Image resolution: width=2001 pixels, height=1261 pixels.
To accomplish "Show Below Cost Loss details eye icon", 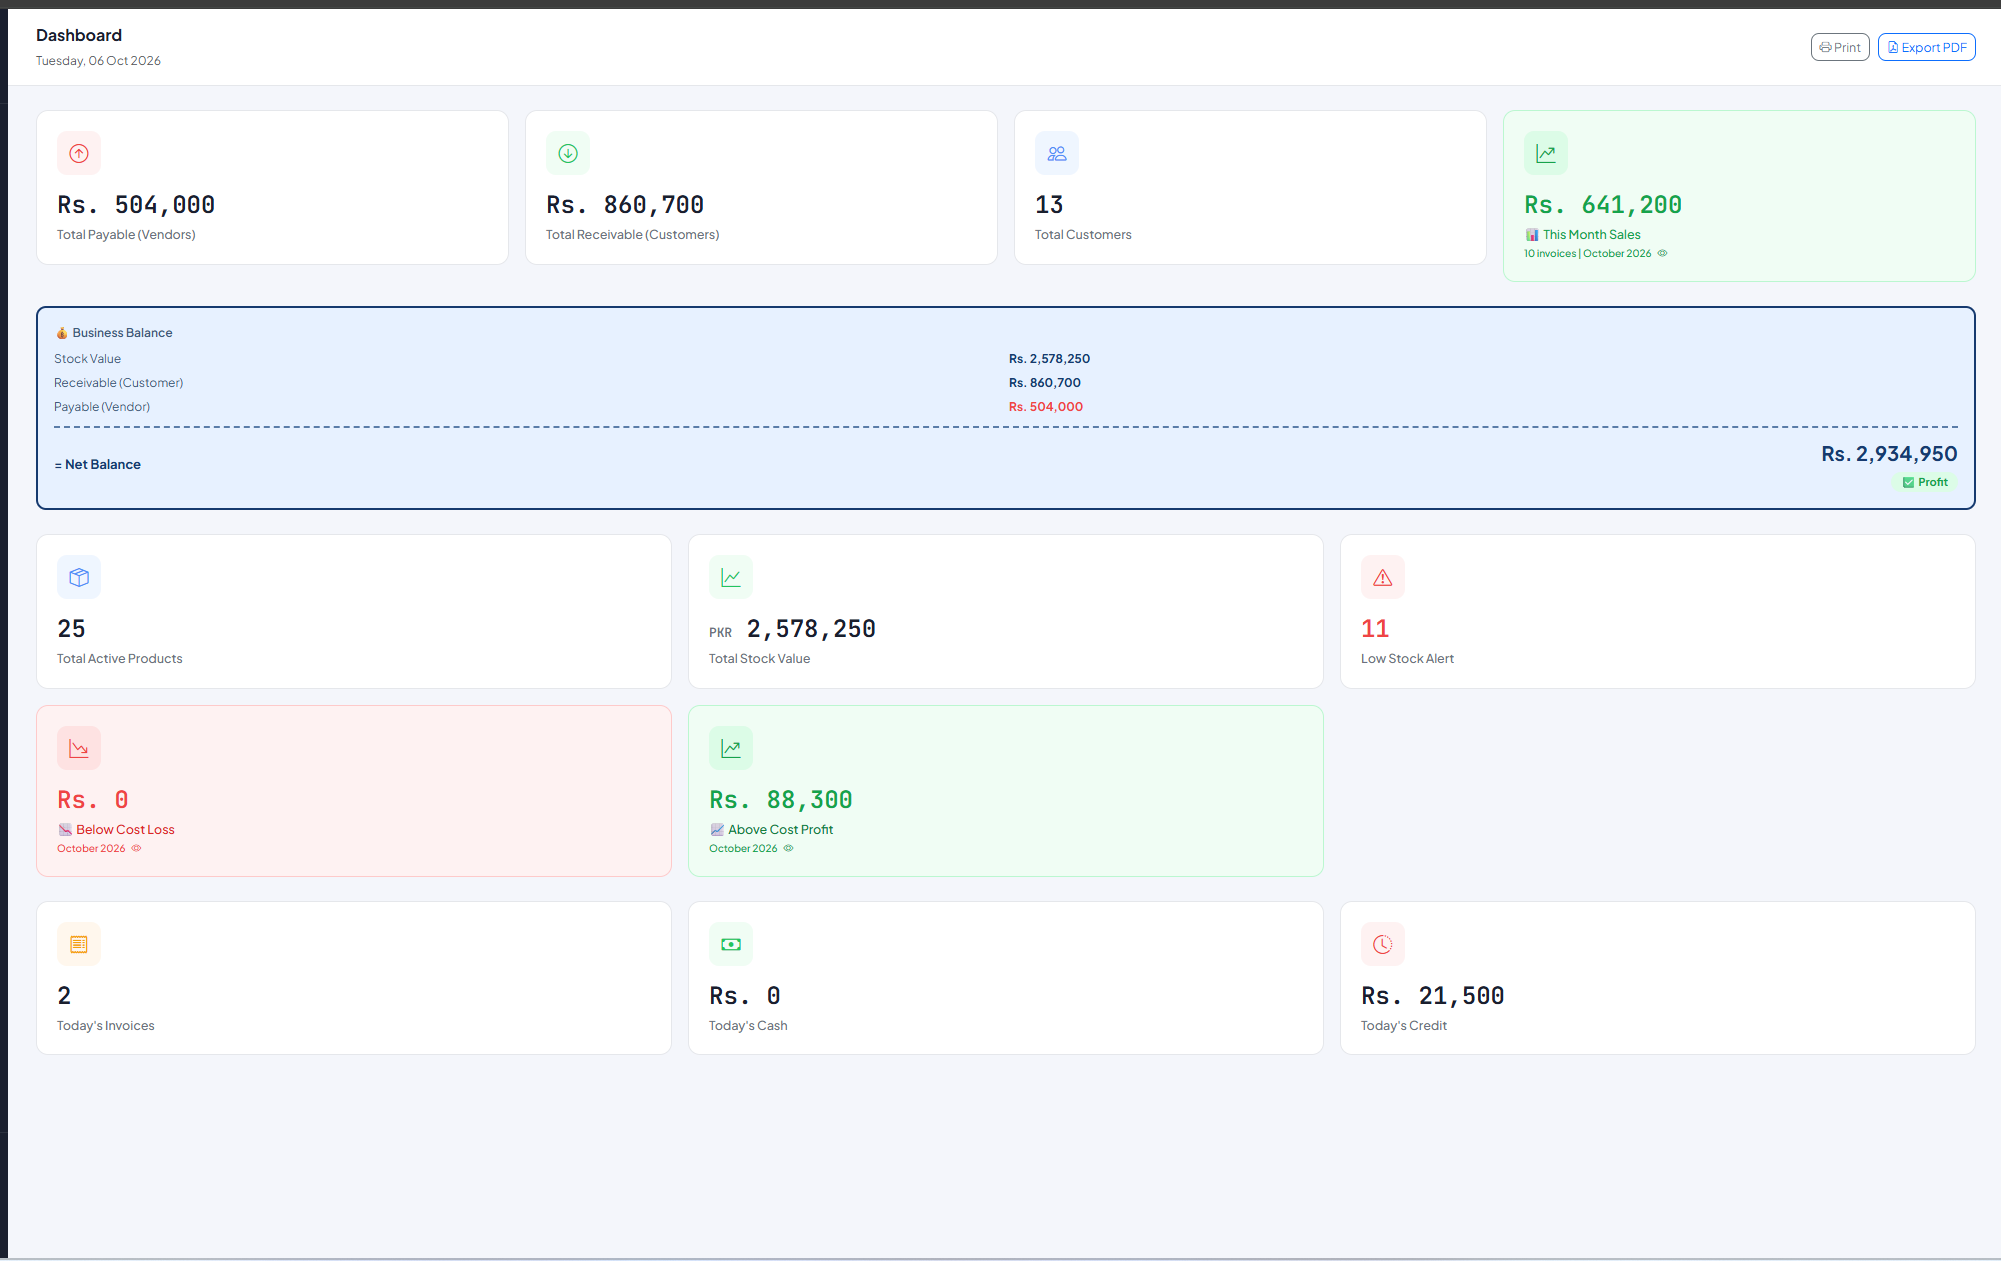I will point(137,848).
